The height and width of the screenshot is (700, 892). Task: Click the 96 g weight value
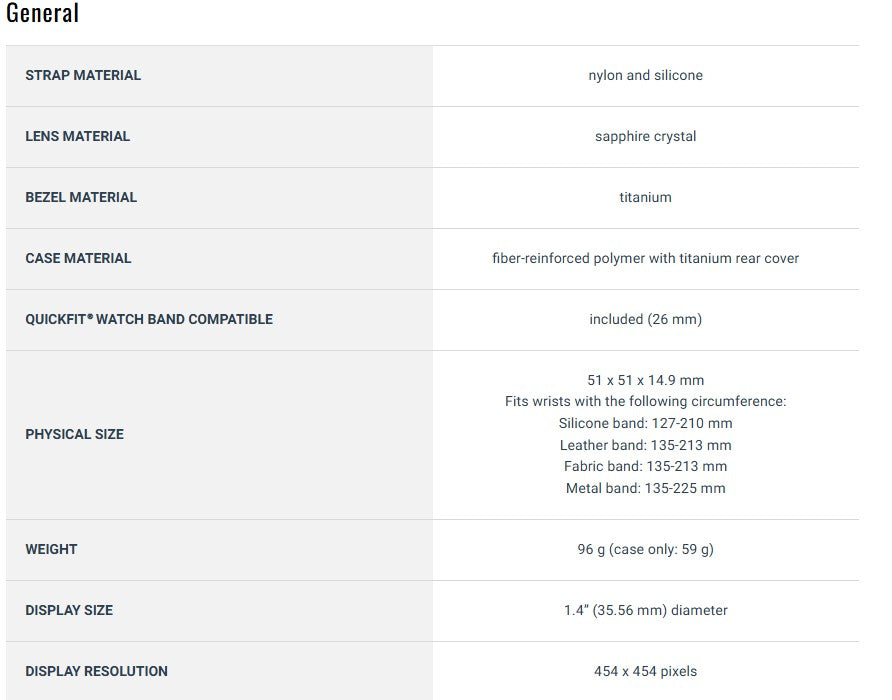tap(645, 549)
